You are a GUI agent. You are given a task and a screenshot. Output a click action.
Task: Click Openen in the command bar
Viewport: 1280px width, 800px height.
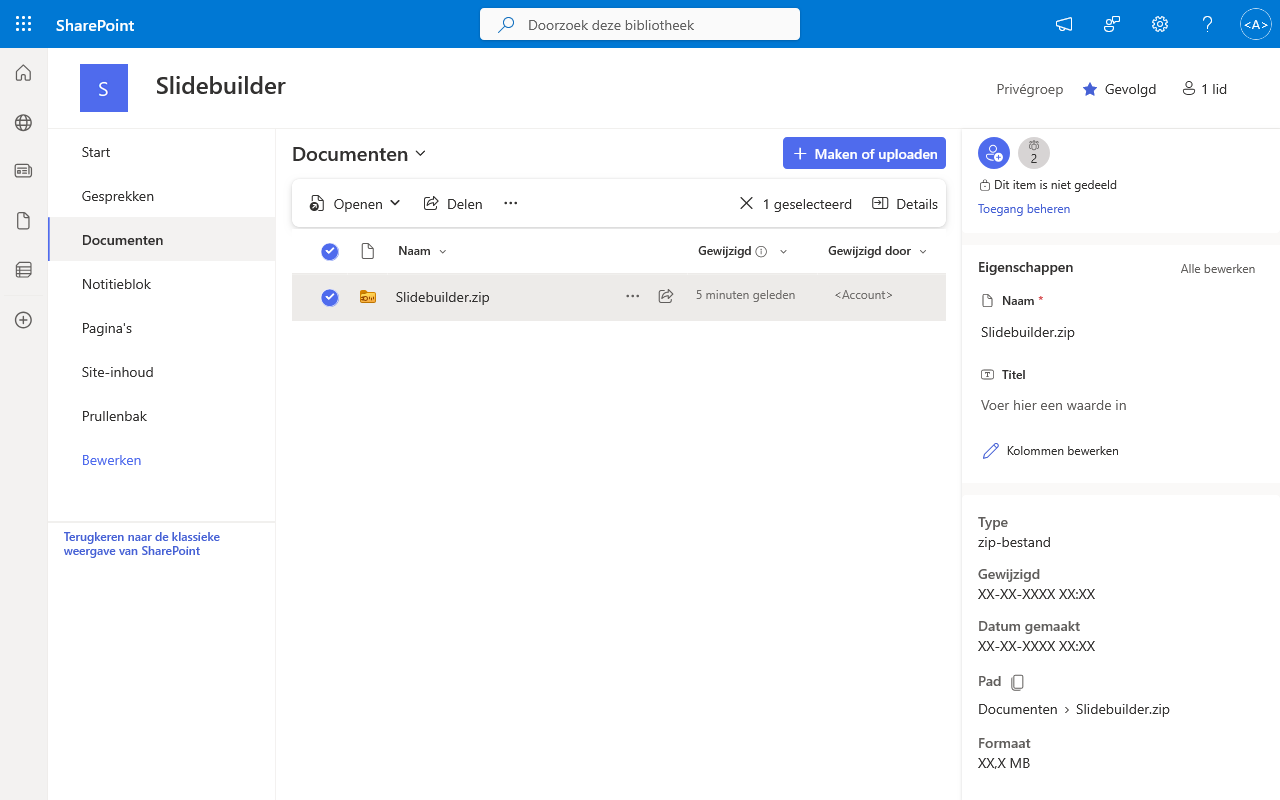pyautogui.click(x=346, y=204)
